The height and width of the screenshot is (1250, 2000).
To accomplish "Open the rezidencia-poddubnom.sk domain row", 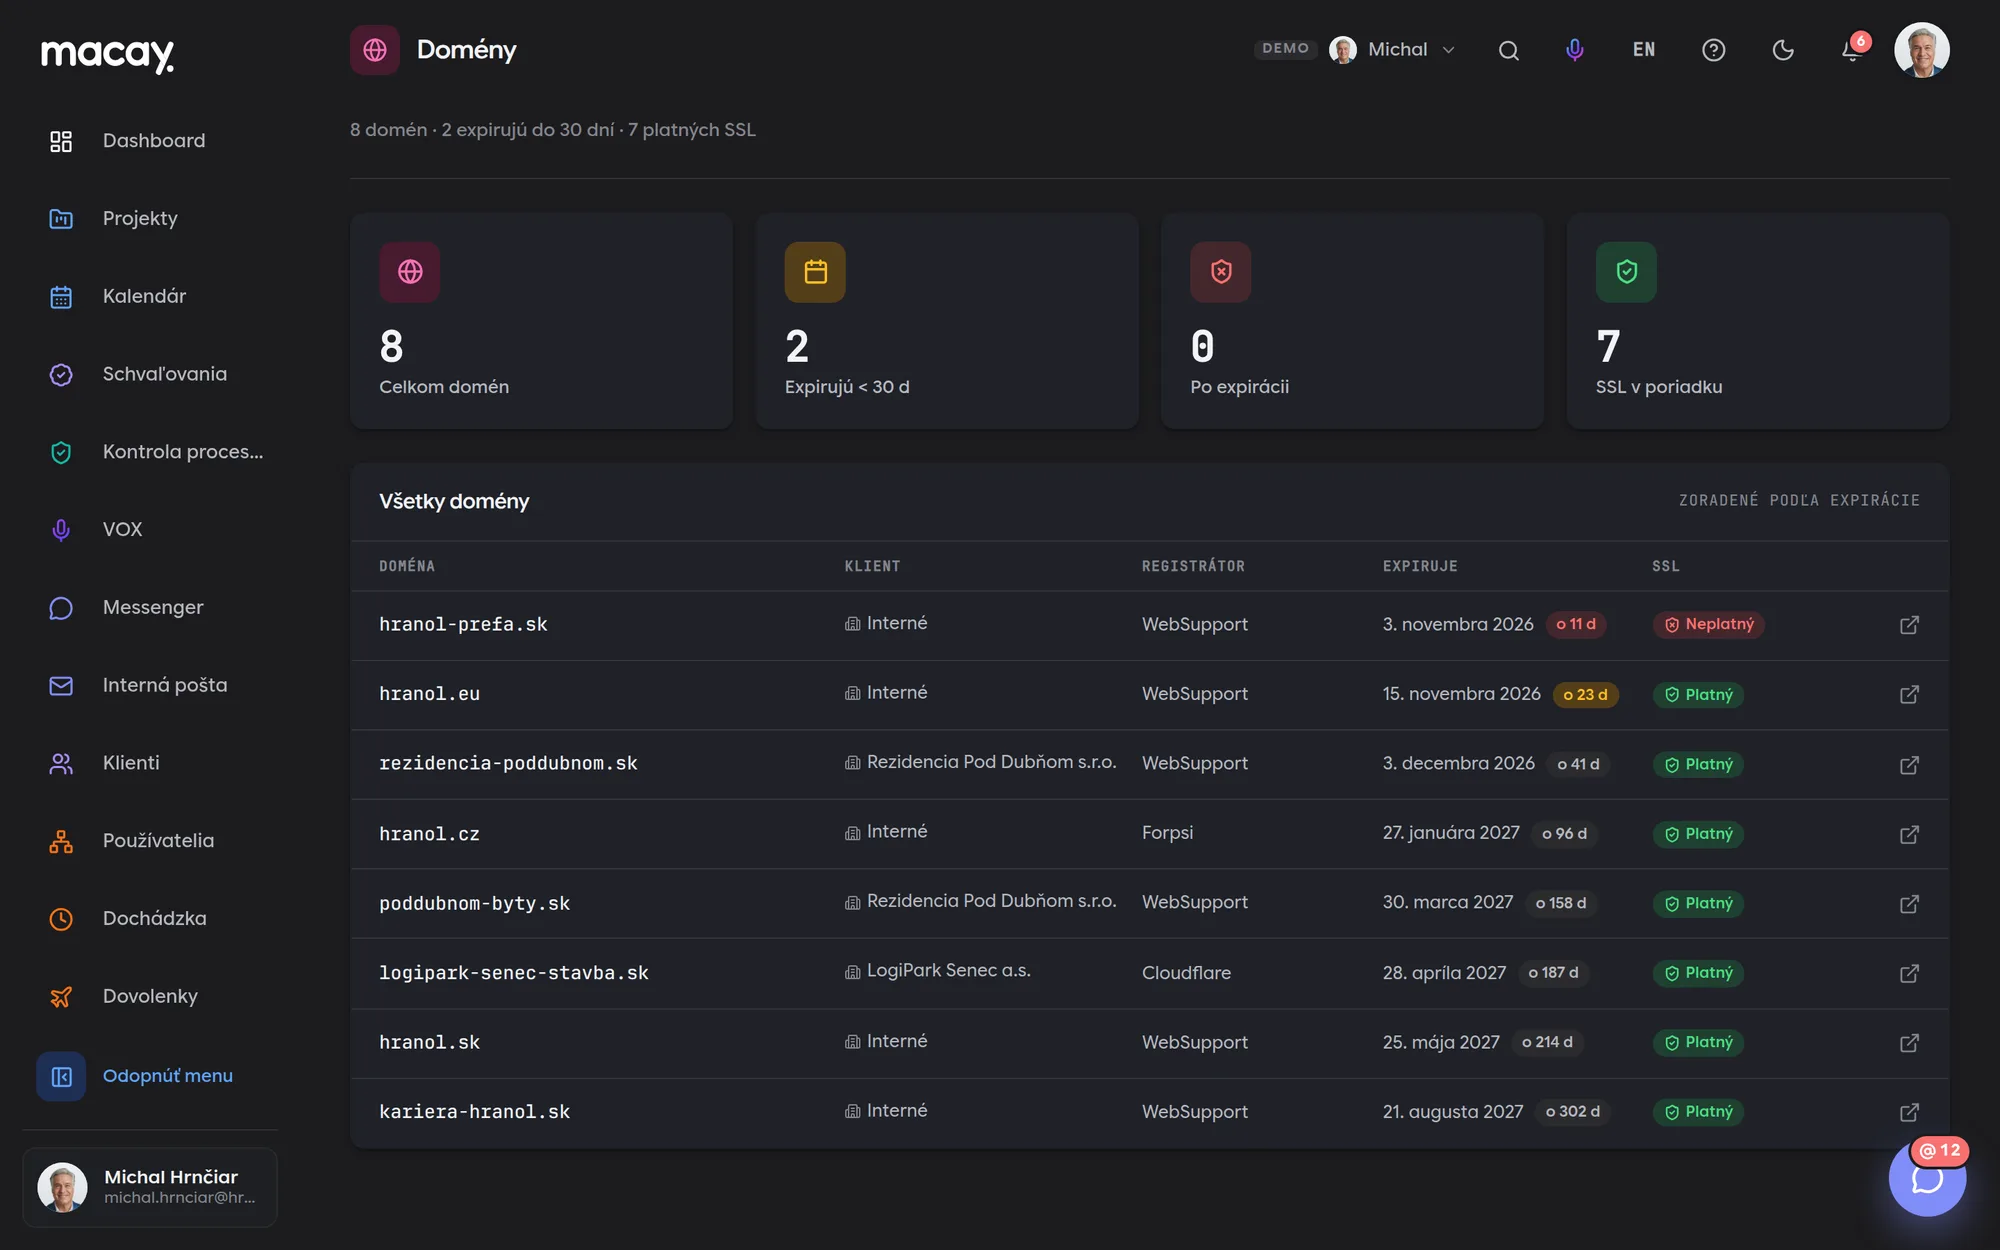I will tap(1149, 764).
